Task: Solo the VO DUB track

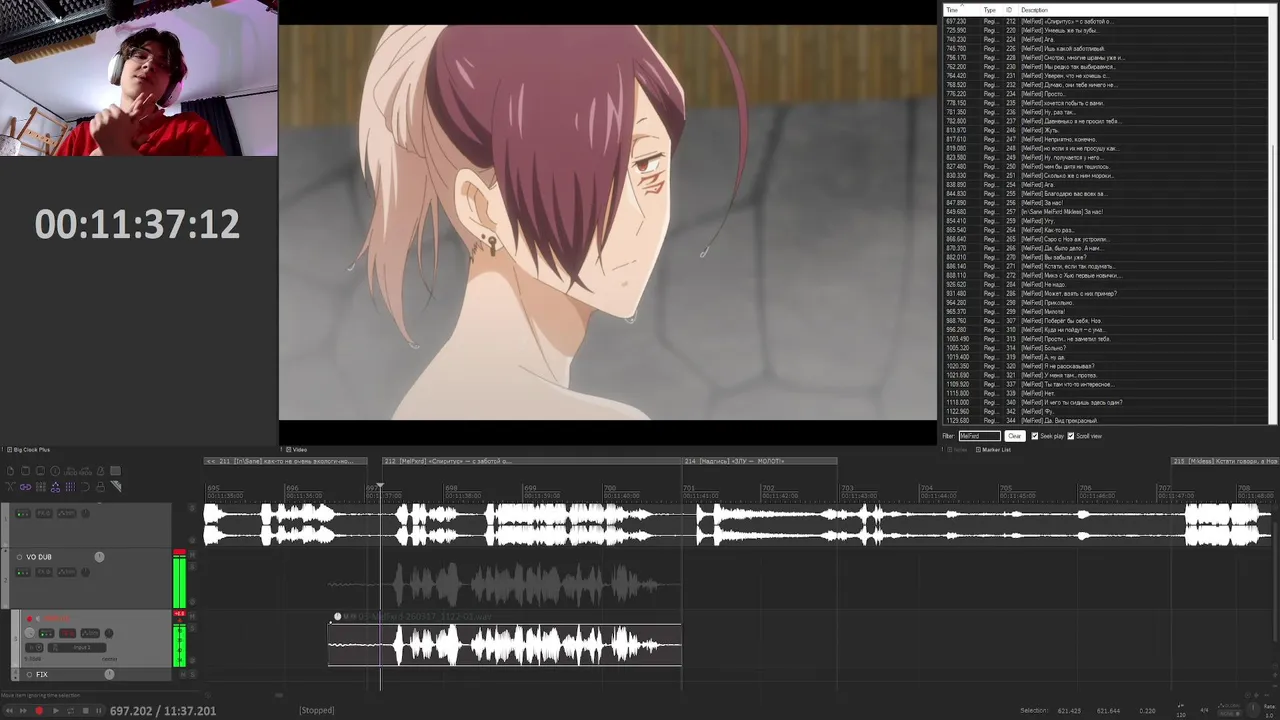Action: 192,566
